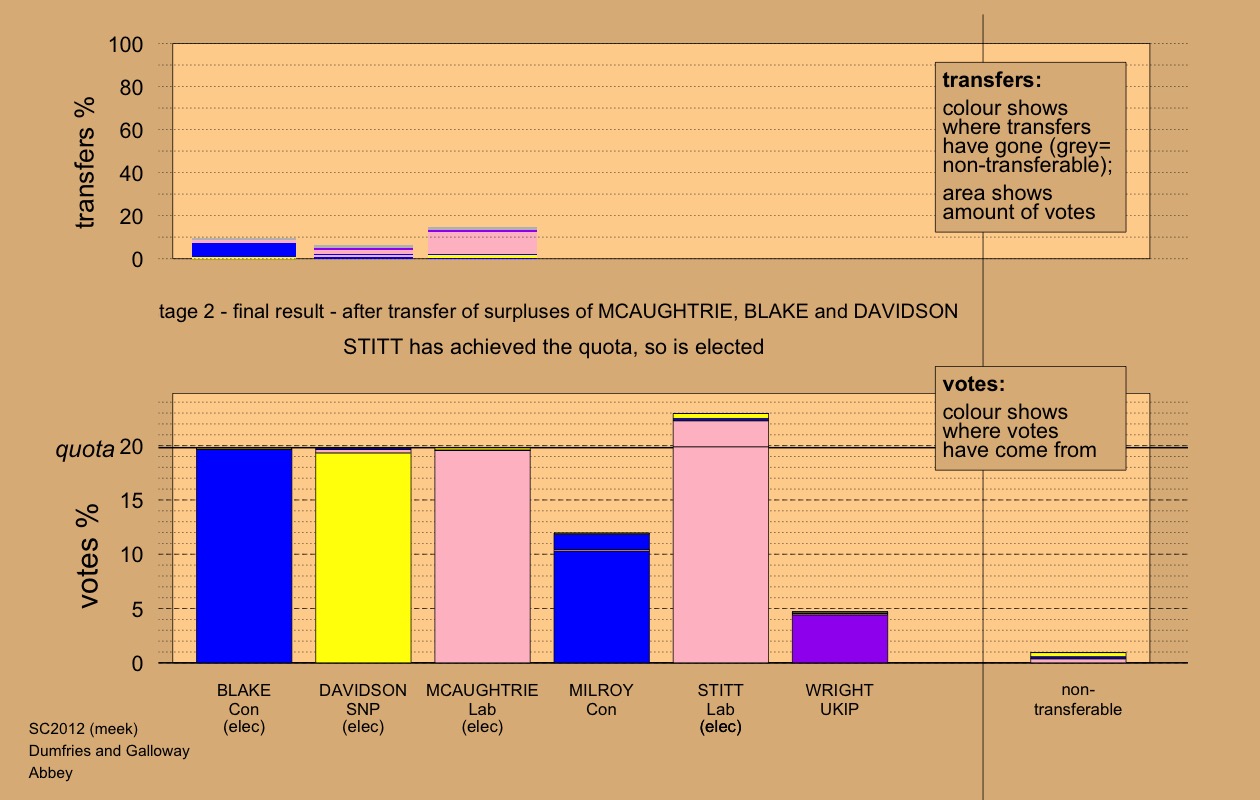Screen dimensions: 1260x800
Task: Click the pink MCAUGHTRIE transfers bar in top chart
Action: pyautogui.click(x=482, y=243)
